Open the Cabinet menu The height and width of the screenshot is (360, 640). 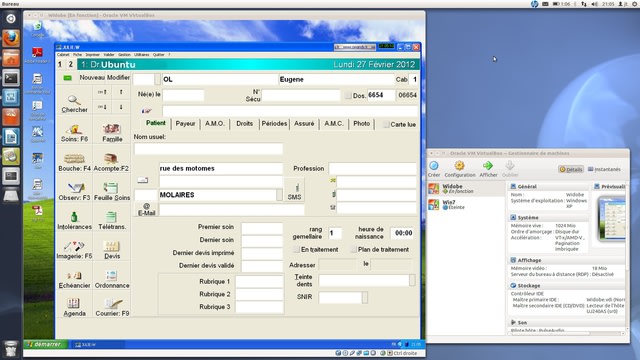pos(63,55)
